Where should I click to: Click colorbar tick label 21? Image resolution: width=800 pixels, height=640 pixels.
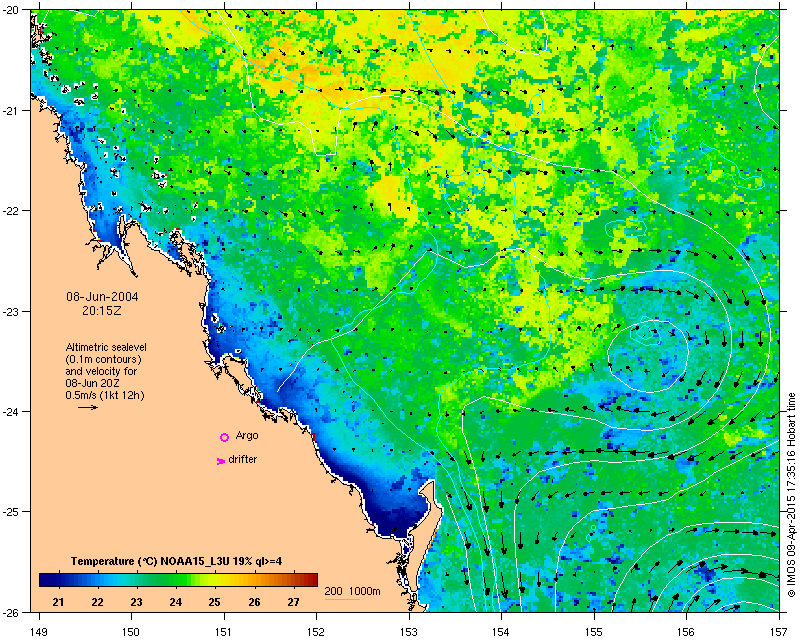point(58,602)
